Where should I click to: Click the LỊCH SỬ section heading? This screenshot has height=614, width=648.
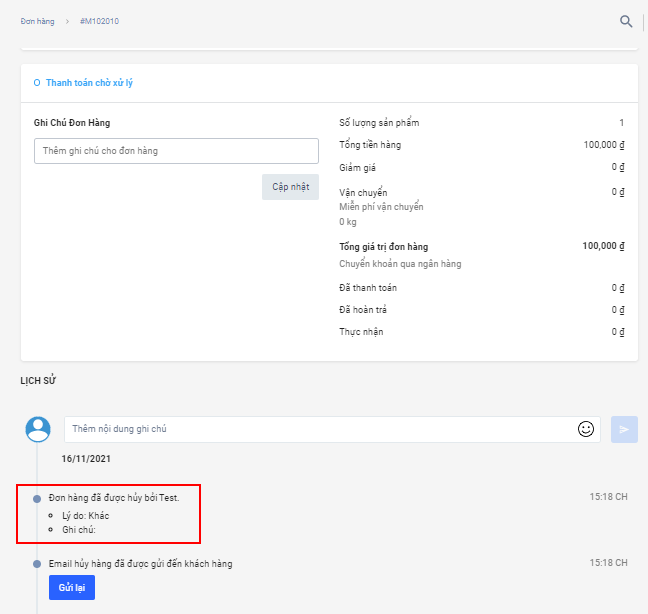(x=37, y=380)
